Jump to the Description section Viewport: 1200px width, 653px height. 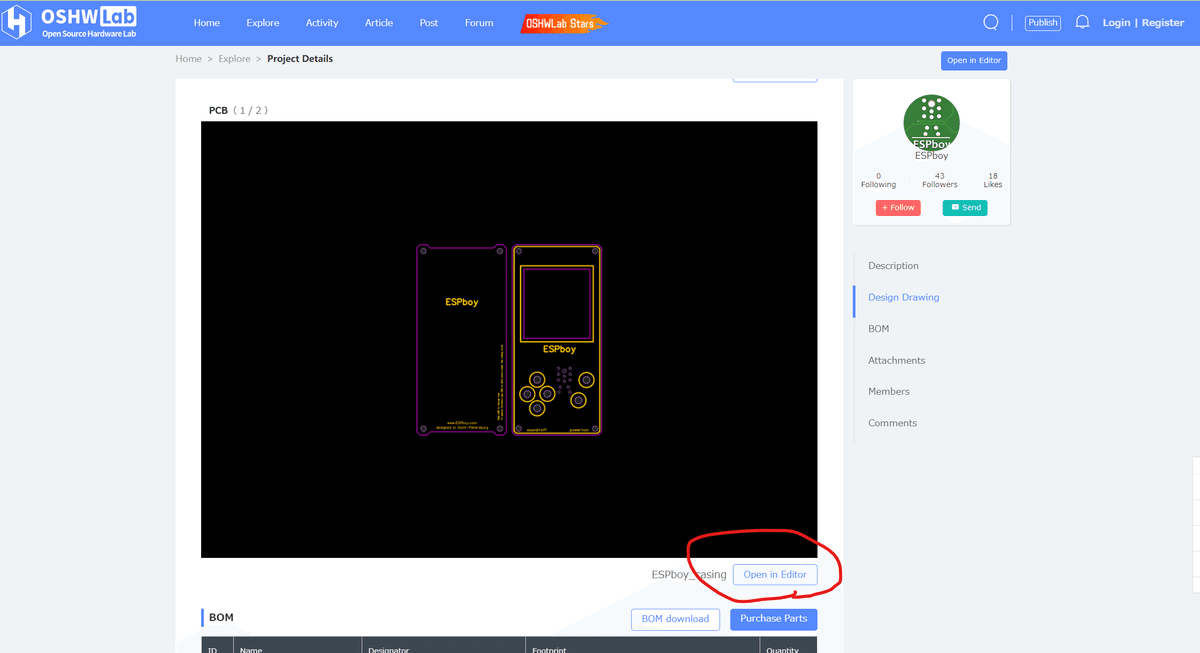pyautogui.click(x=893, y=266)
